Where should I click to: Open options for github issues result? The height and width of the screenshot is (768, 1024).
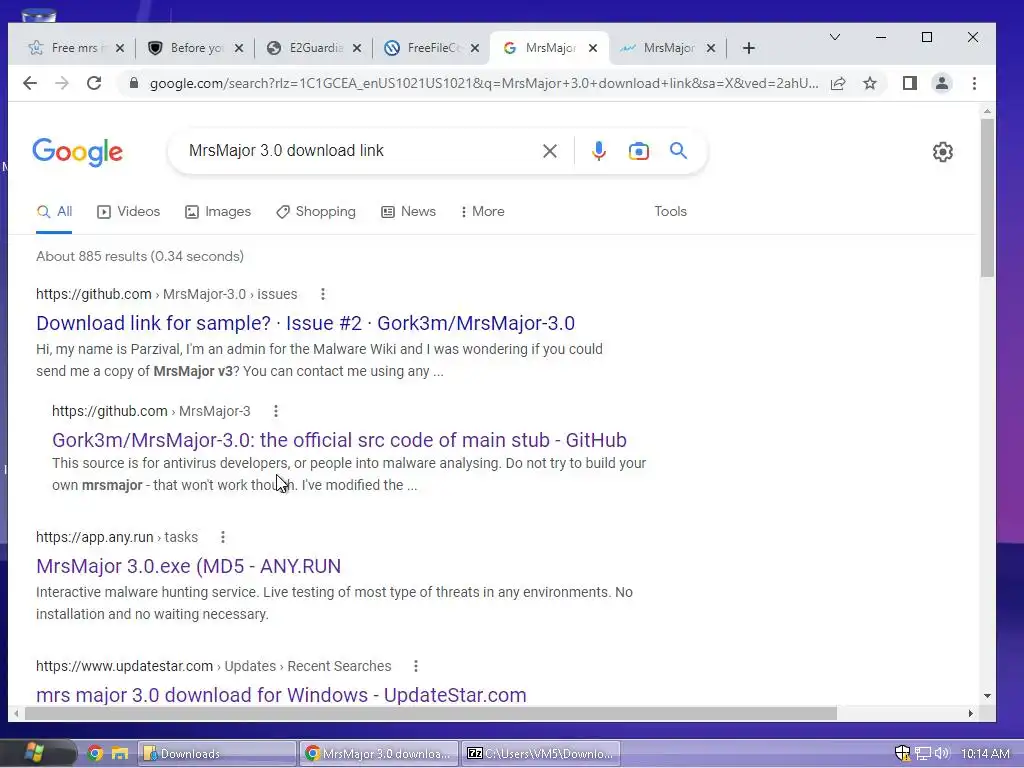click(x=323, y=294)
